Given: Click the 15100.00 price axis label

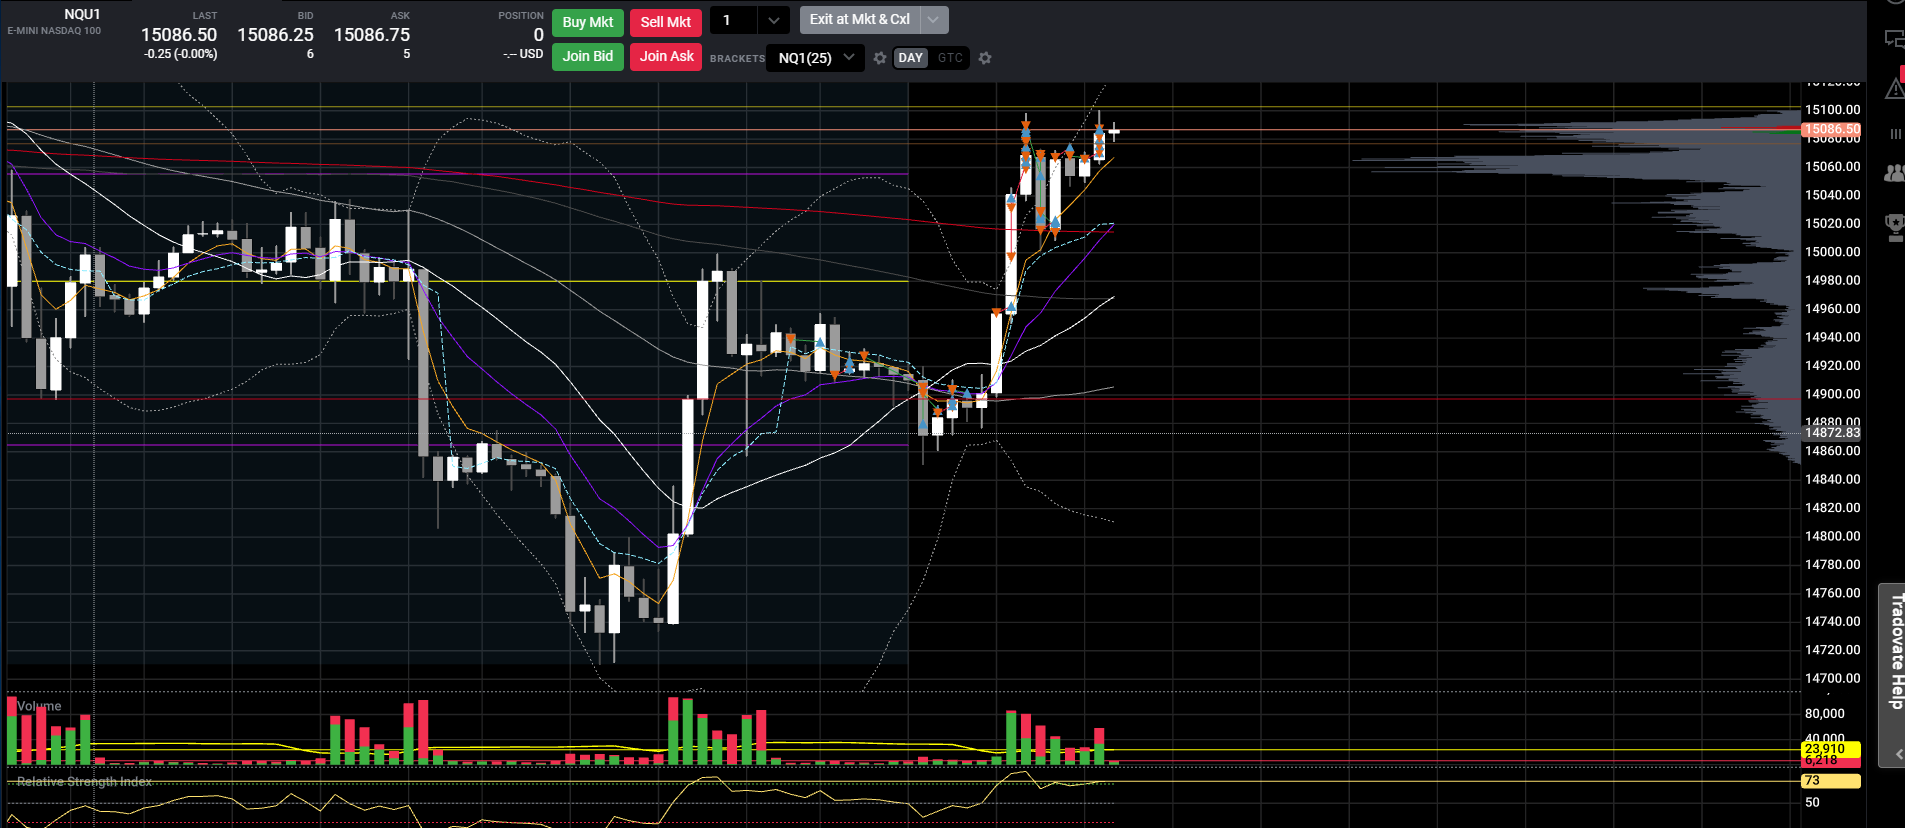Looking at the screenshot, I should point(1832,110).
